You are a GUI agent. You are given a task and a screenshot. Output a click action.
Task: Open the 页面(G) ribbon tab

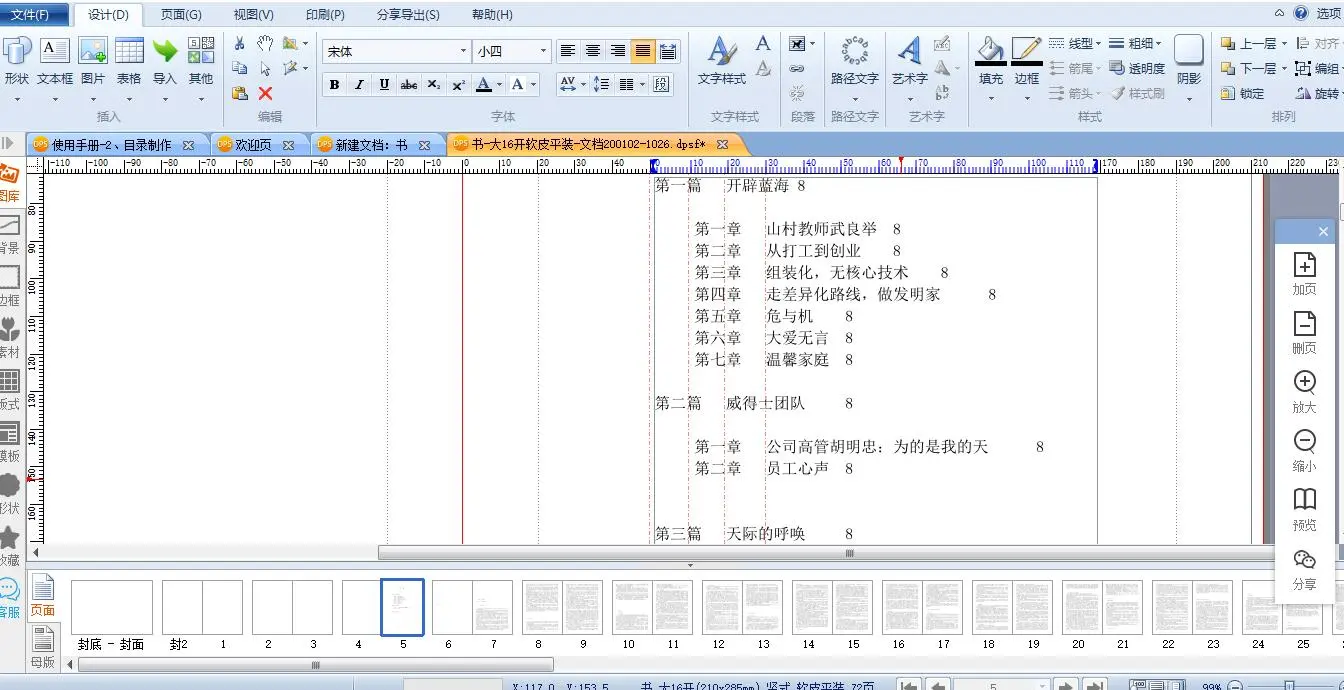[x=181, y=15]
